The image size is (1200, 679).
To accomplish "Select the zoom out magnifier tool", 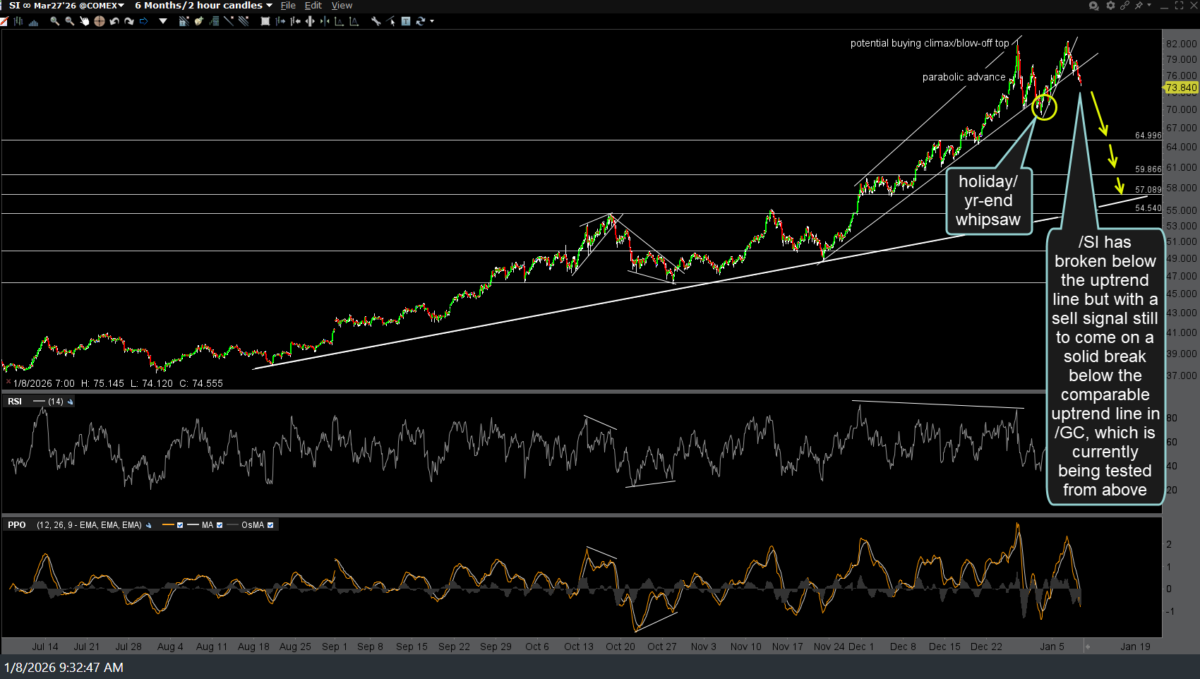I will click(69, 20).
